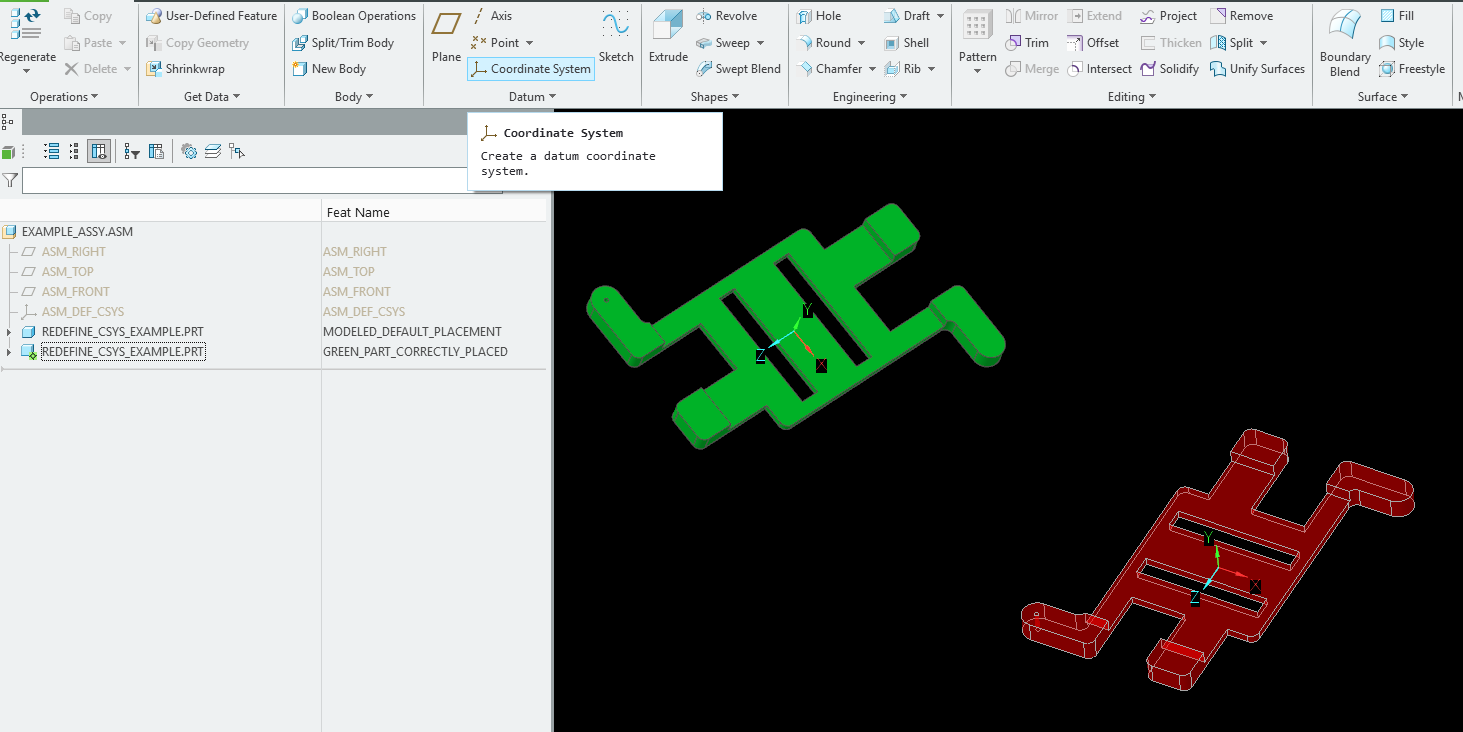This screenshot has width=1463, height=732.
Task: Open the Freestyle surface tool
Action: point(1412,68)
